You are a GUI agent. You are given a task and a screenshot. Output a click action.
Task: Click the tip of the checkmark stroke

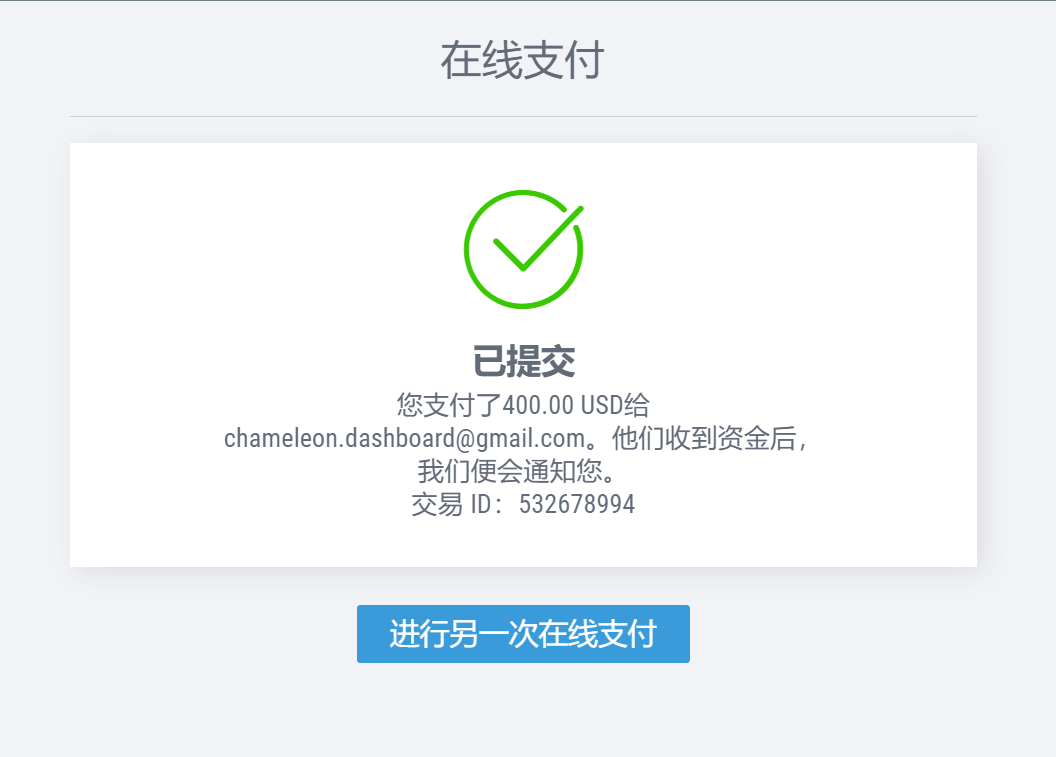[x=579, y=209]
